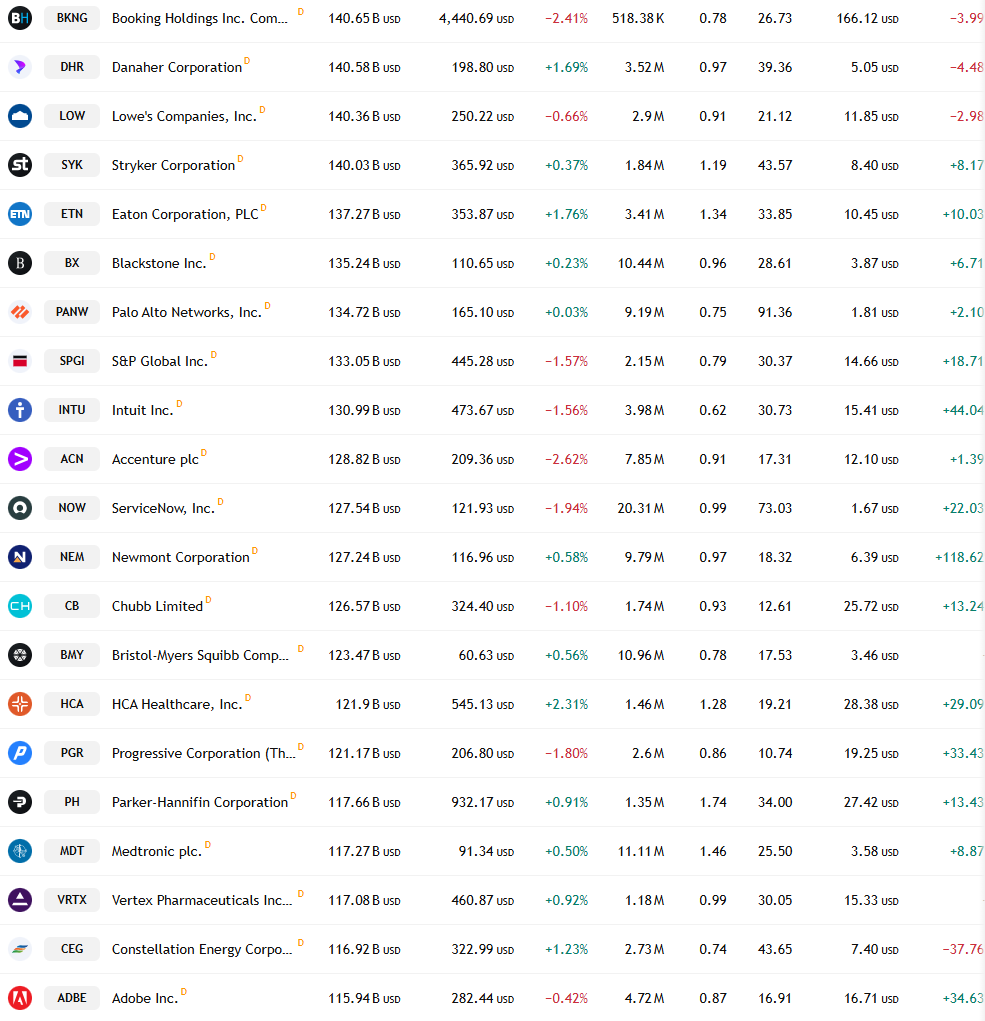The image size is (985, 1021).
Task: Click the Chubb Limited logo icon
Action: click(x=20, y=606)
